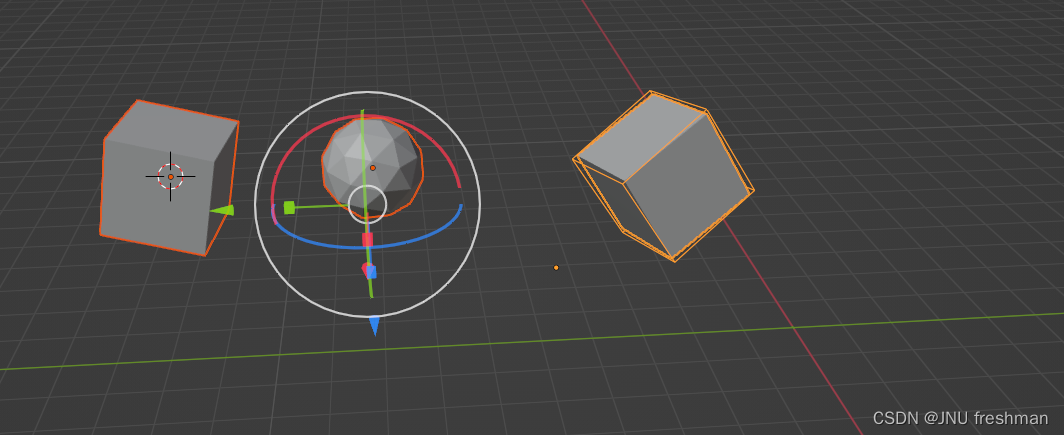Click the green arrow move handle
1064x435 pixels.
tap(222, 211)
